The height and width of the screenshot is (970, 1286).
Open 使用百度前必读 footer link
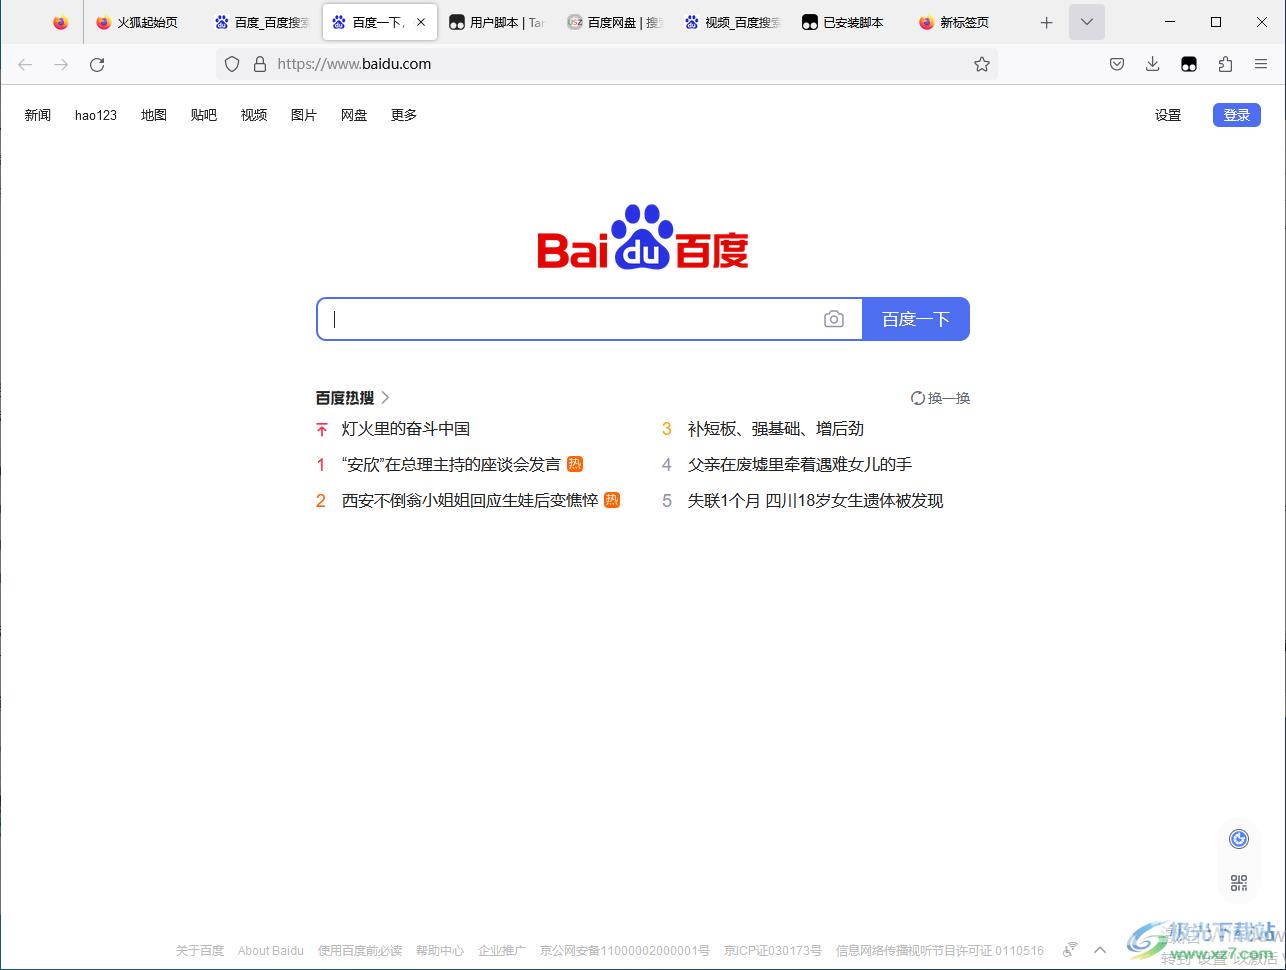click(360, 951)
